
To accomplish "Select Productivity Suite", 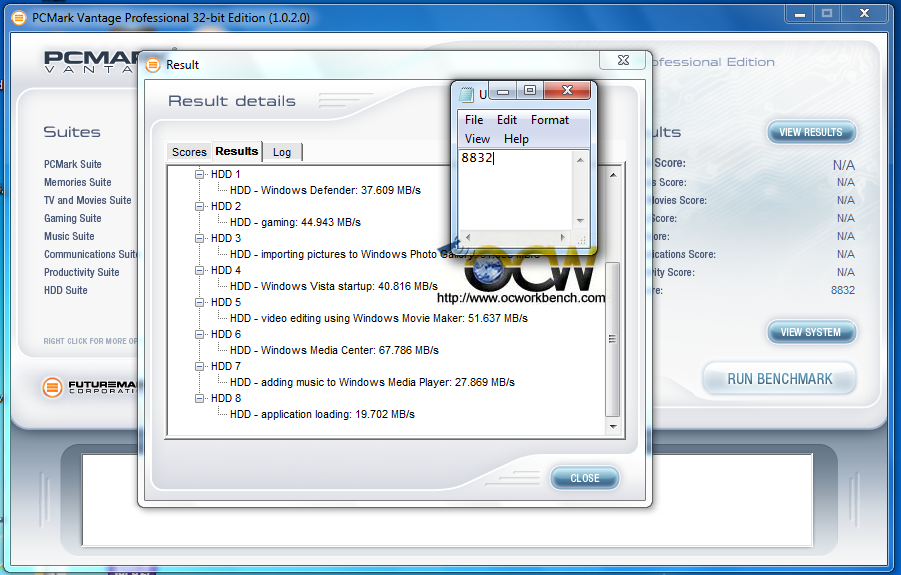I will pos(82,272).
